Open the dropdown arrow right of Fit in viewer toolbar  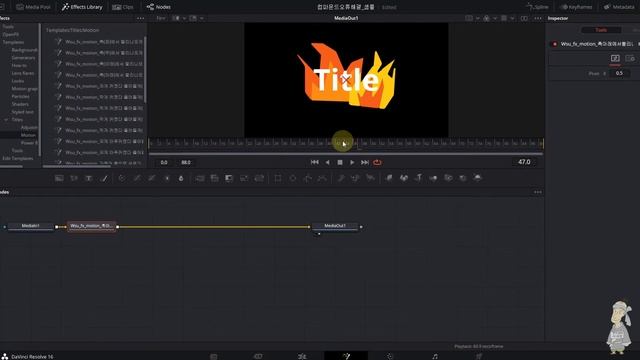(x=184, y=18)
